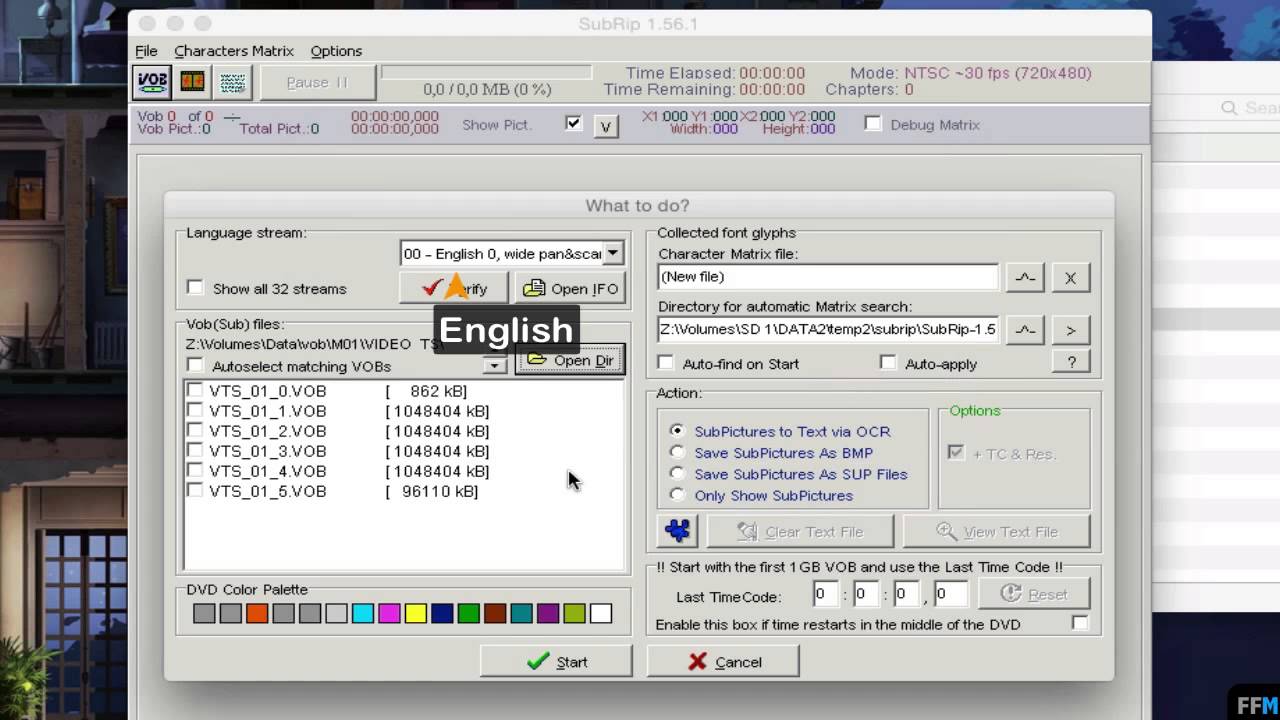Pick the orange palette swatch
This screenshot has width=1280, height=720.
257,614
